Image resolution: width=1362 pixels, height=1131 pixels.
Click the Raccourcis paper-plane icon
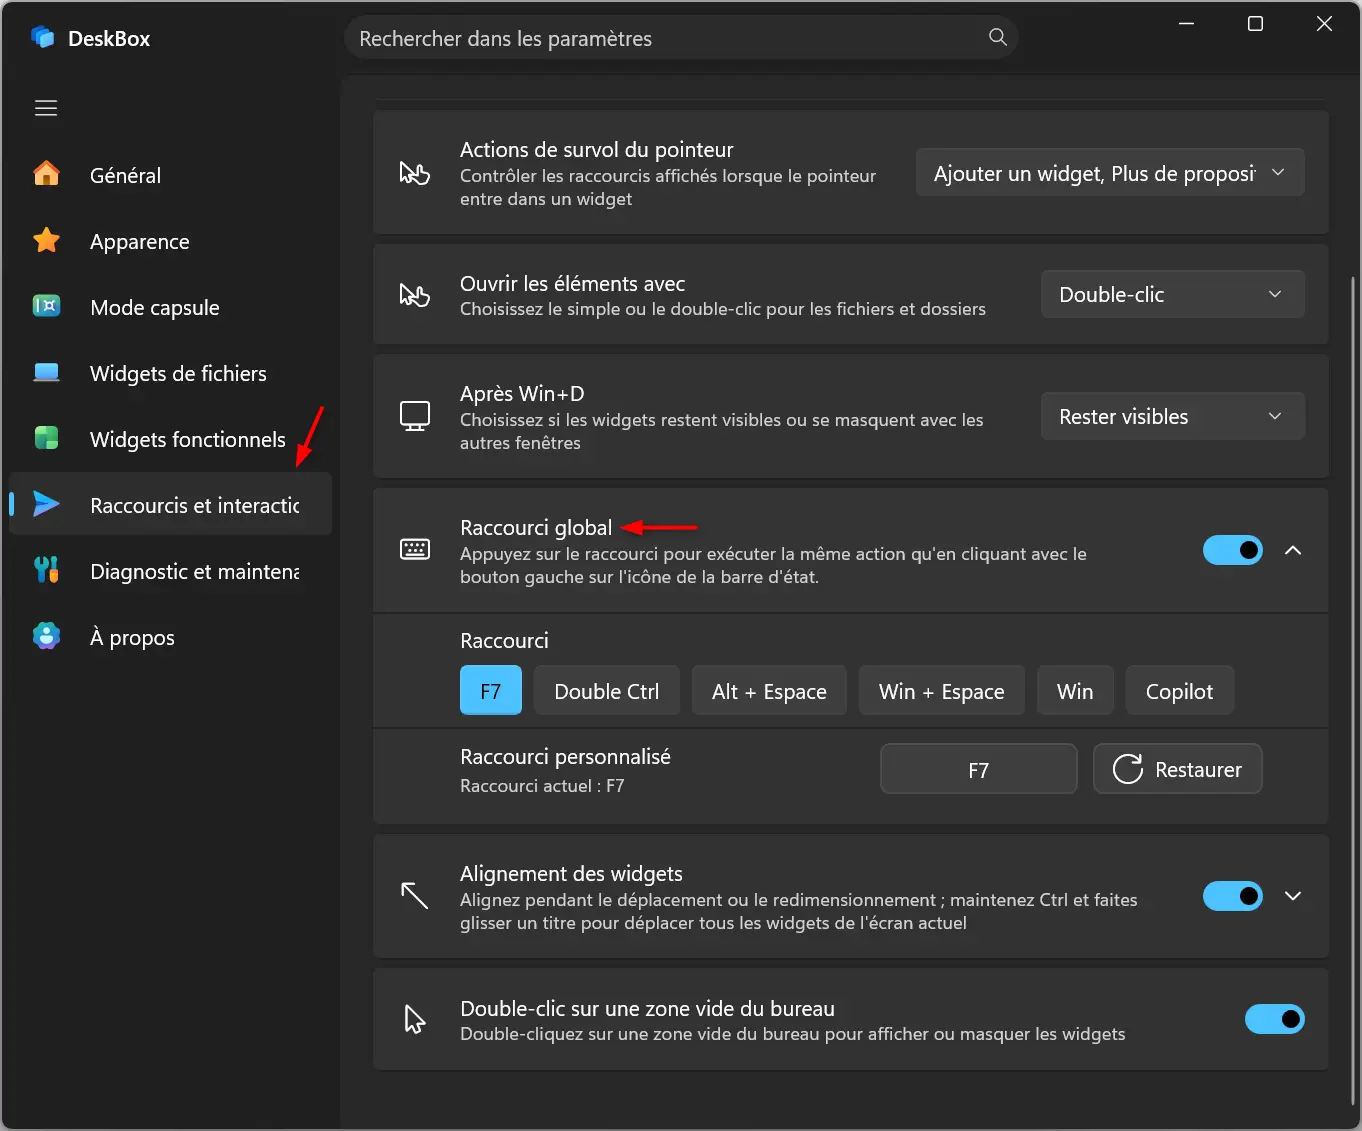coord(46,504)
